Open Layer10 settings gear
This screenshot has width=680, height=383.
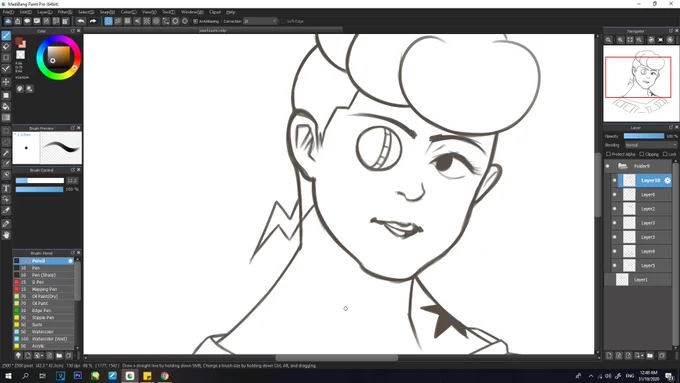pyautogui.click(x=667, y=180)
